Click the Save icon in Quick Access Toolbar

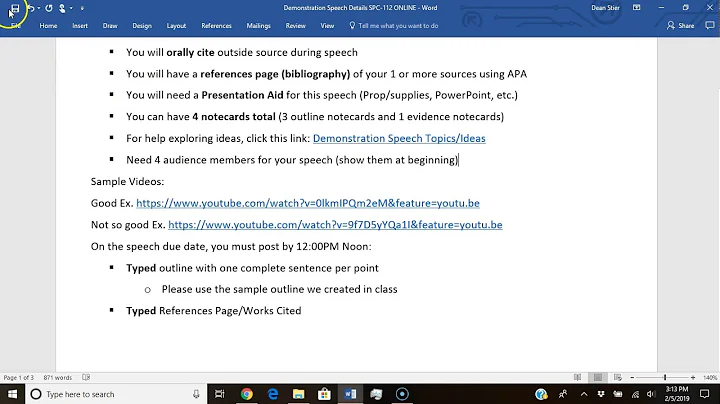tap(15, 8)
